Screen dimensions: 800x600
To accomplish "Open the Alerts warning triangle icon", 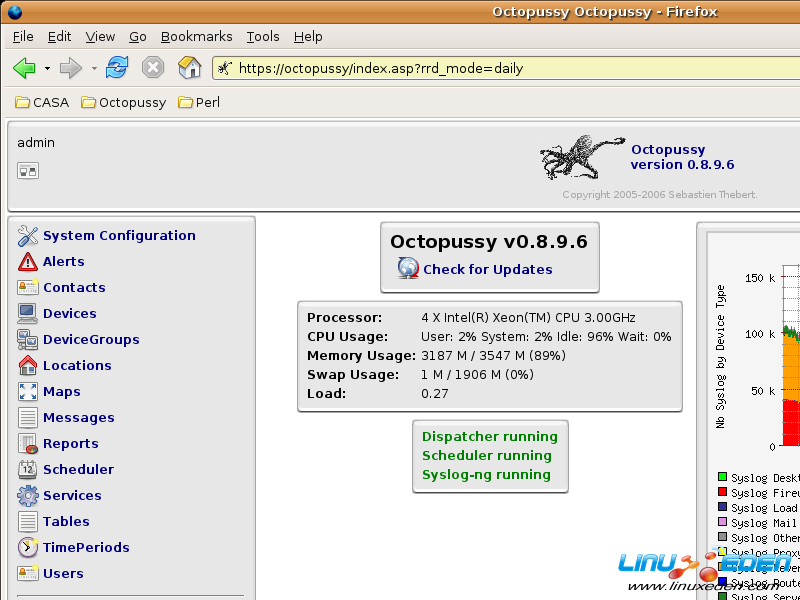I will point(27,262).
